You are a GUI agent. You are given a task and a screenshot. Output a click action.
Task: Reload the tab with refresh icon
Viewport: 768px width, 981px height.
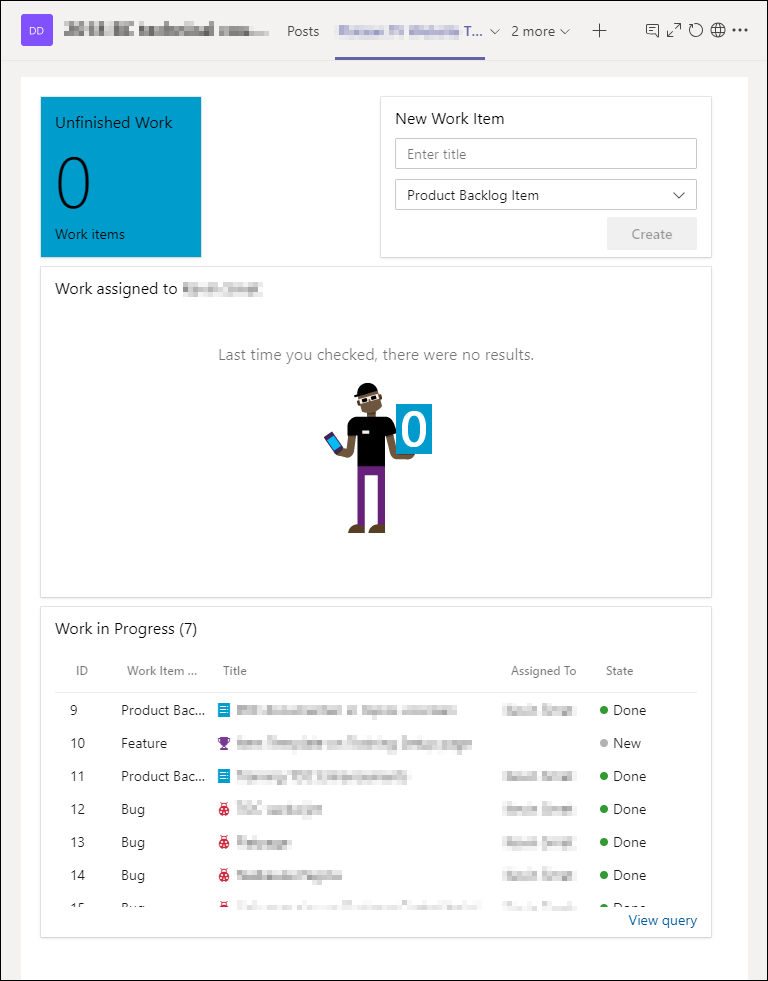tap(695, 30)
